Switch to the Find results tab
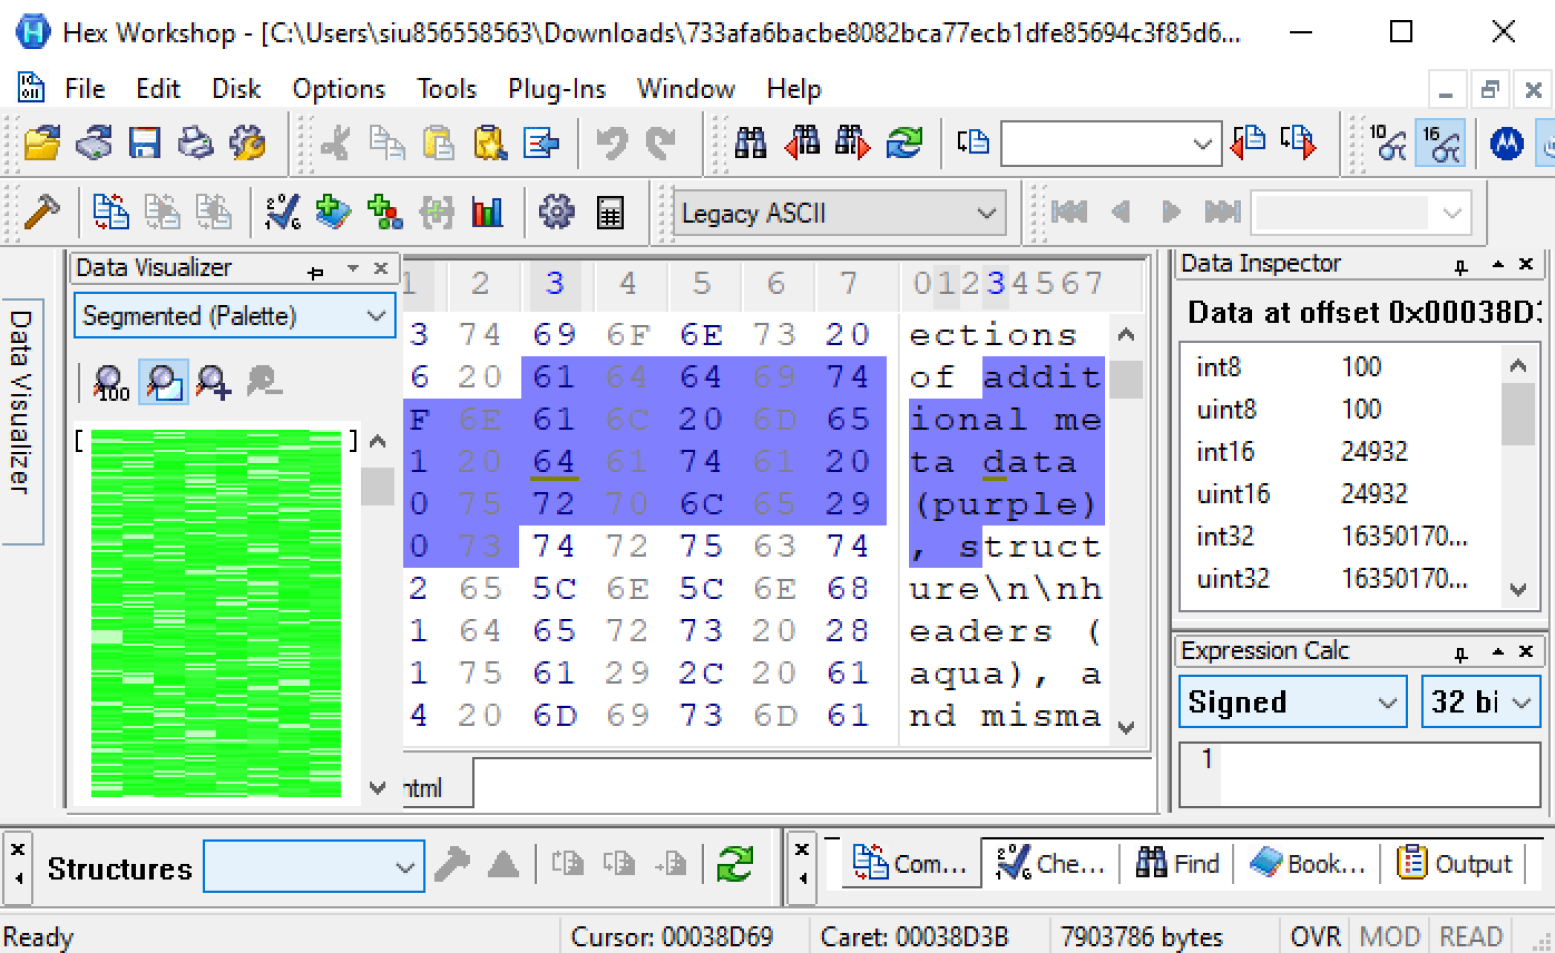1555x953 pixels. point(1178,864)
